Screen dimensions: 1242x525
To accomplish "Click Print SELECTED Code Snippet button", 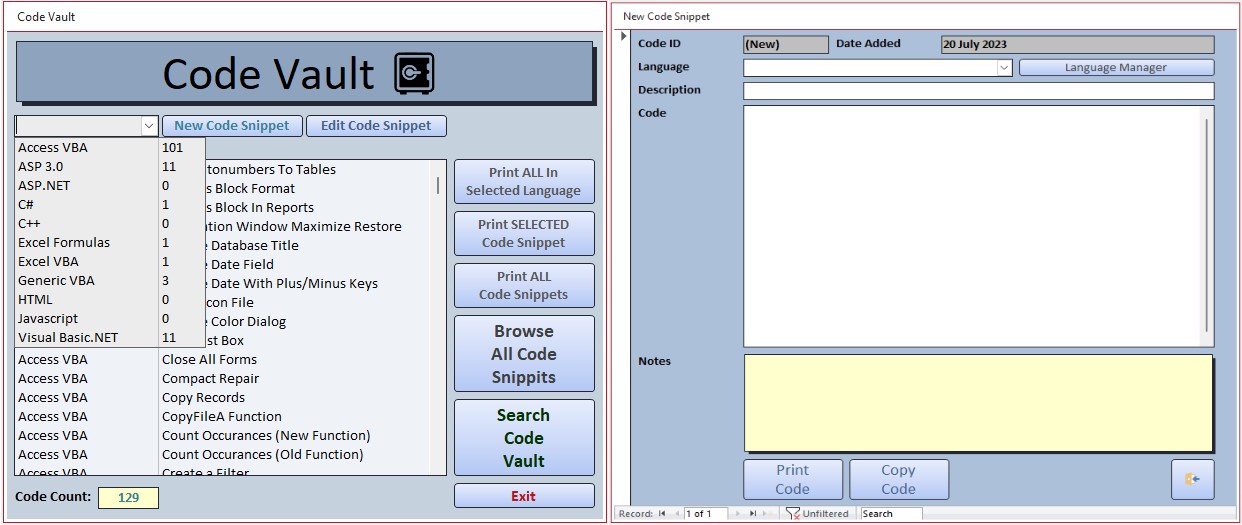I will pyautogui.click(x=524, y=233).
